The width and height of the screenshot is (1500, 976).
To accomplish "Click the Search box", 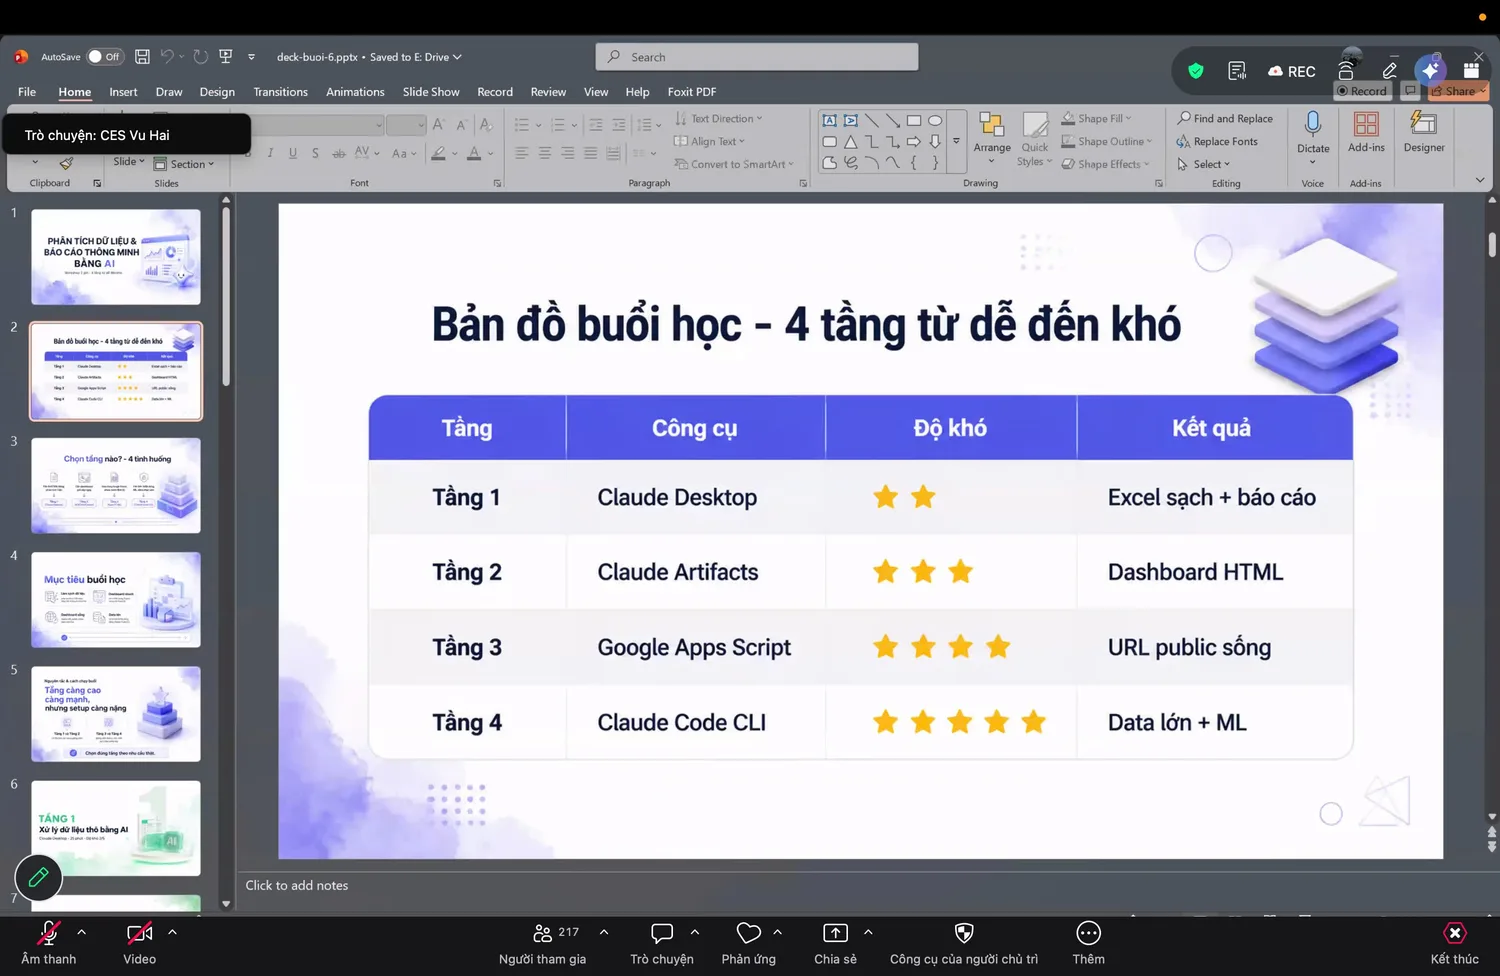I will (757, 57).
